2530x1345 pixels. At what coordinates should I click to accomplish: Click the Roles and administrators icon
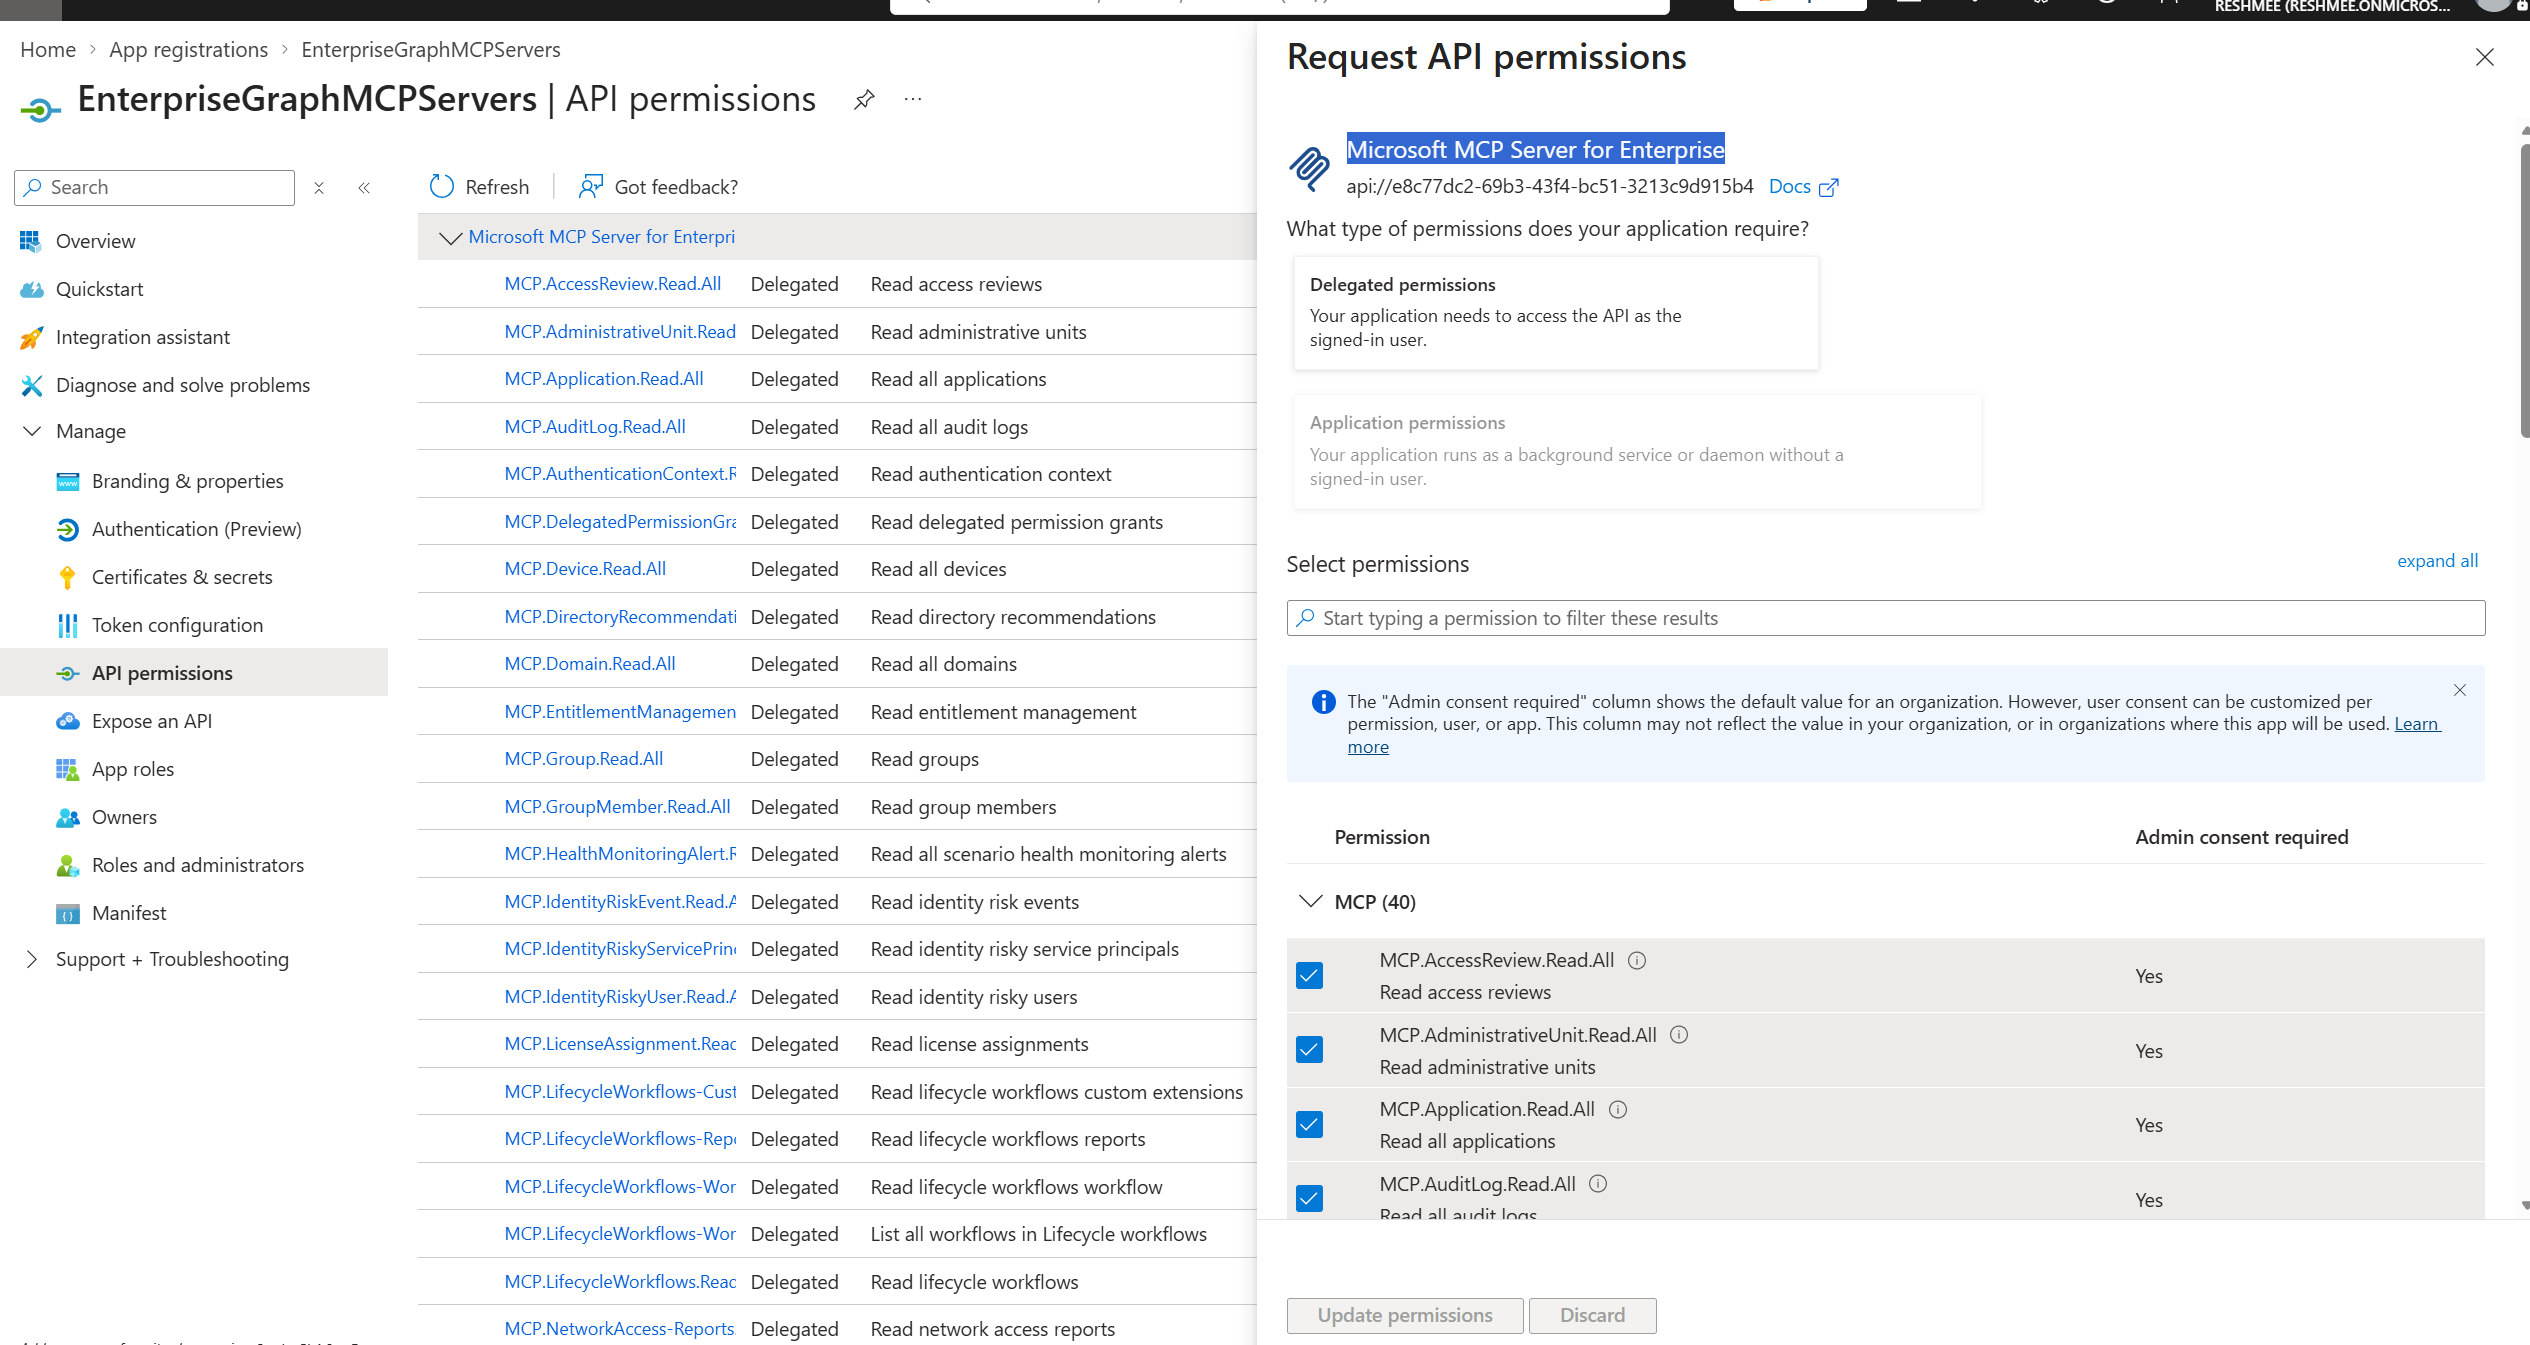click(x=67, y=865)
